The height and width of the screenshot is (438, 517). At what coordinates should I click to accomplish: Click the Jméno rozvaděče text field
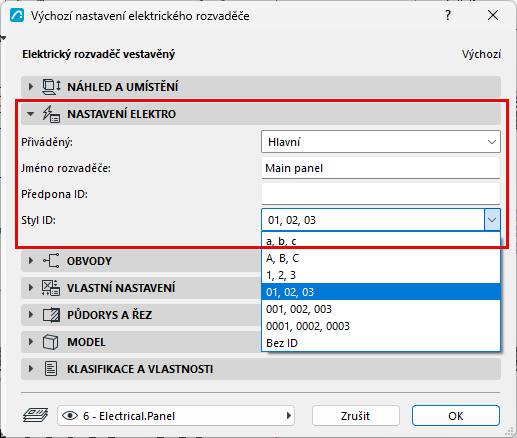(381, 168)
